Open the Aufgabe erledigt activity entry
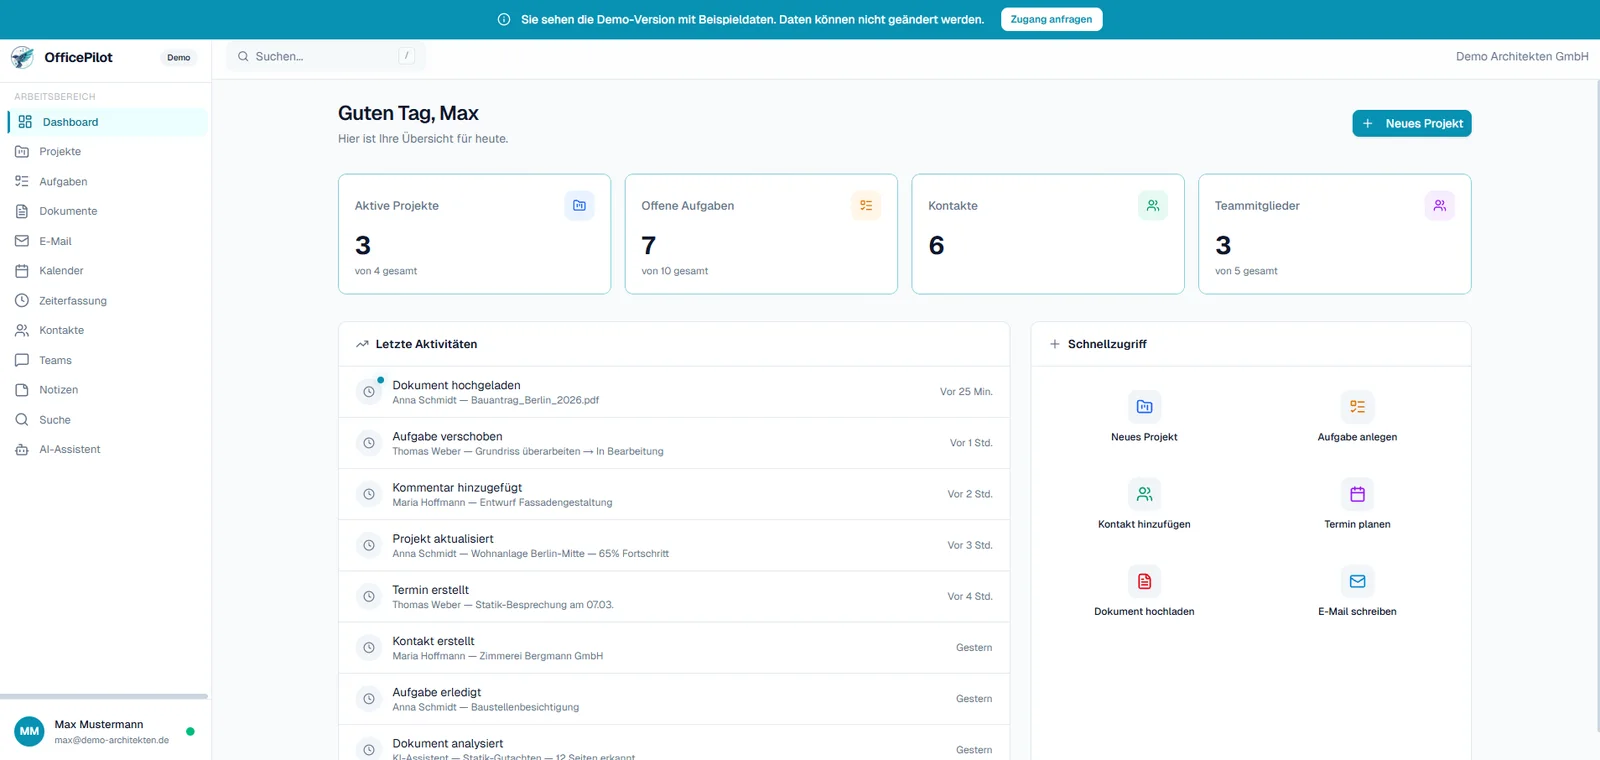 pos(674,699)
